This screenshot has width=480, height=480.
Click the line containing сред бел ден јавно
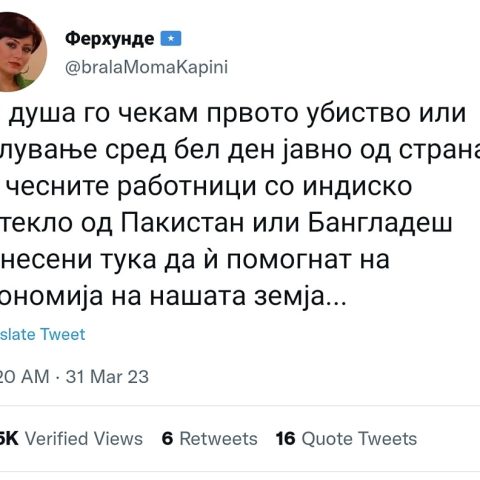coord(240,151)
